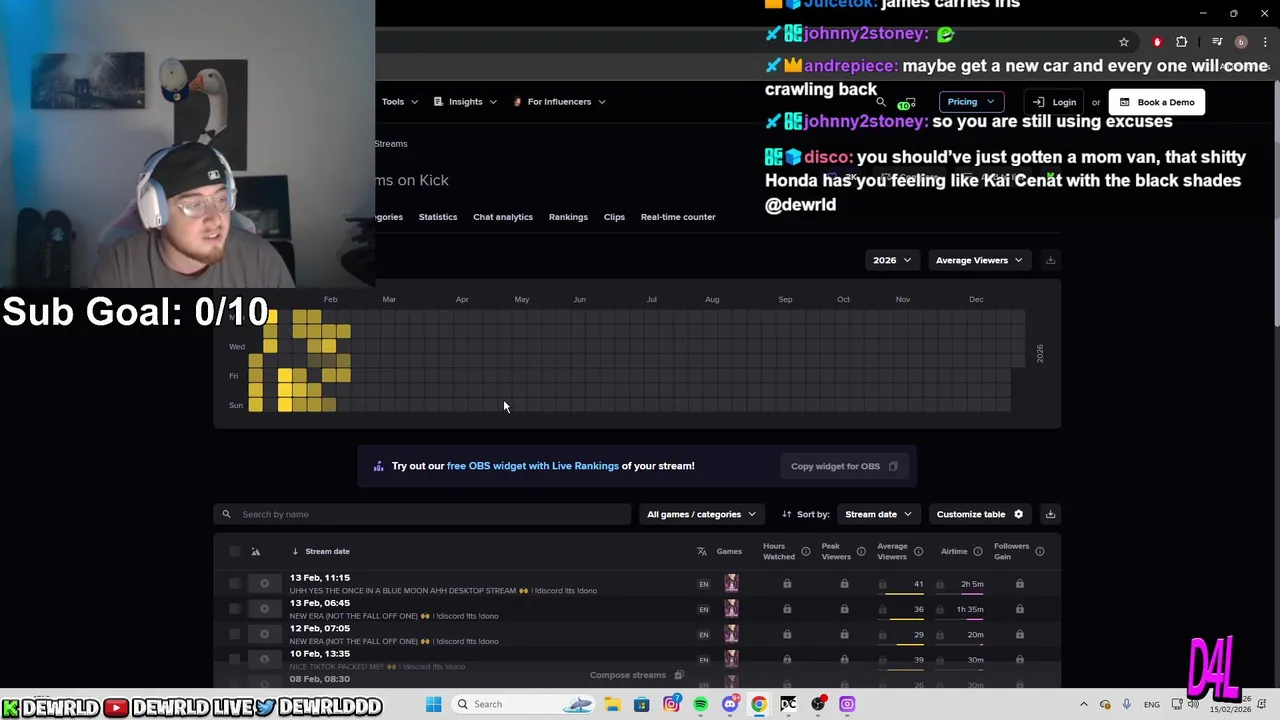This screenshot has width=1280, height=720.
Task: Tick the checkbox for 10 Feb, 13:35 stream
Action: (234, 659)
